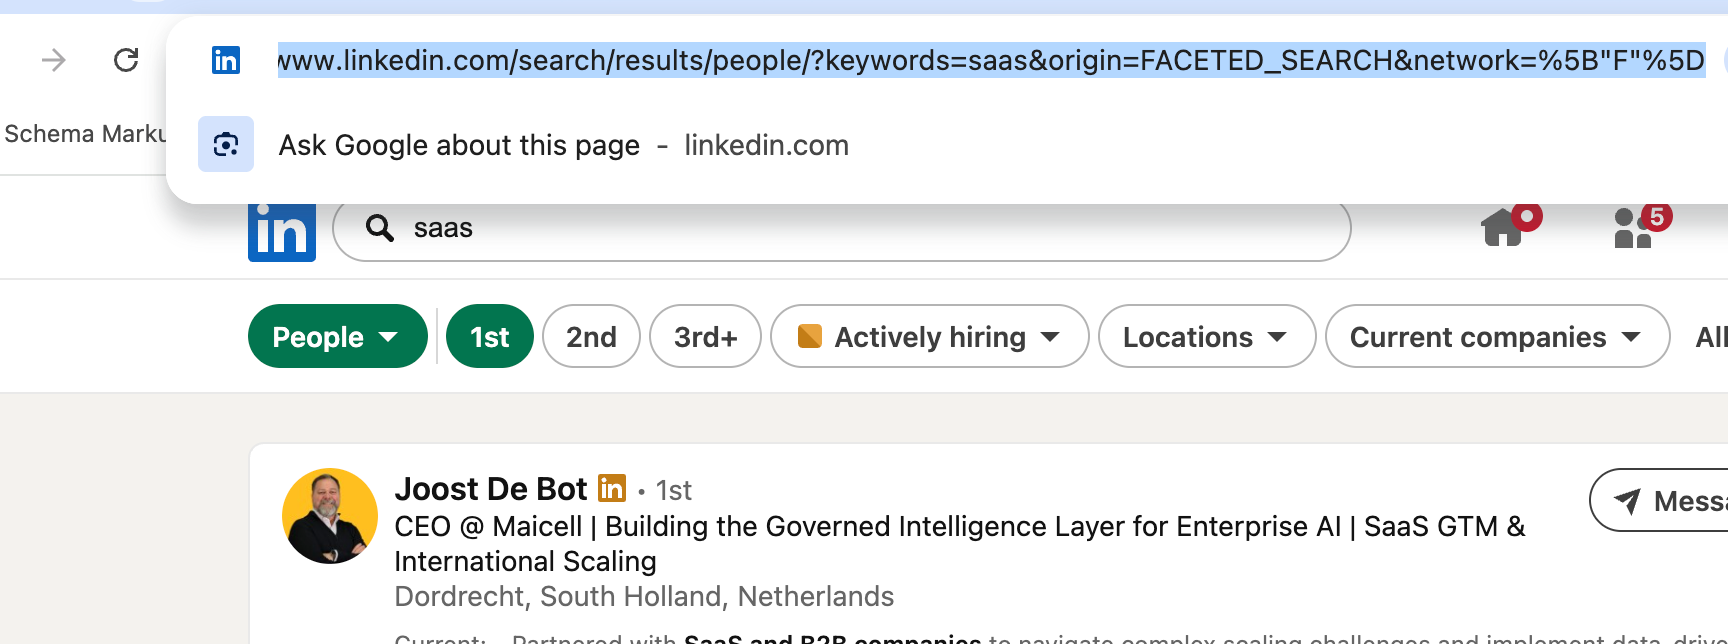Click the magnifier icon in the search box
Image resolution: width=1728 pixels, height=644 pixels.
[379, 228]
